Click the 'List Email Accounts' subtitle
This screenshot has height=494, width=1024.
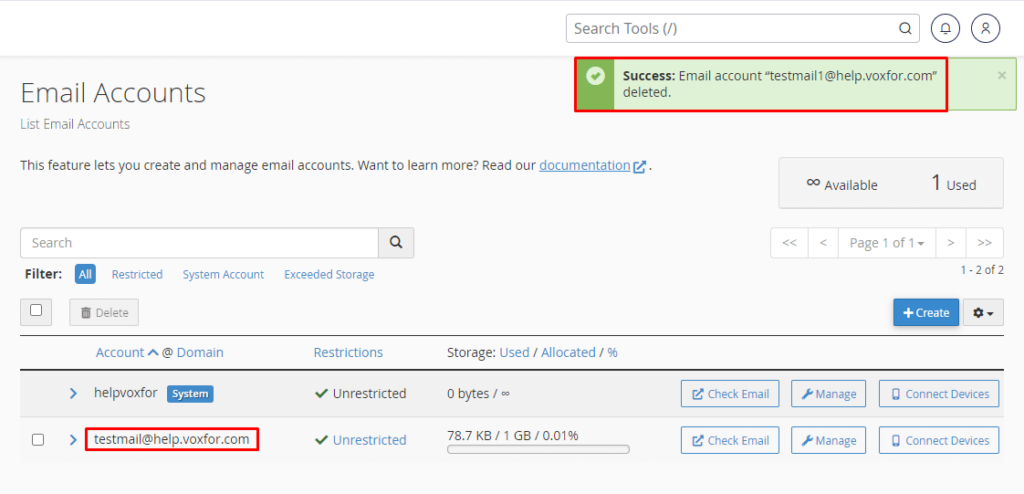[x=75, y=124]
